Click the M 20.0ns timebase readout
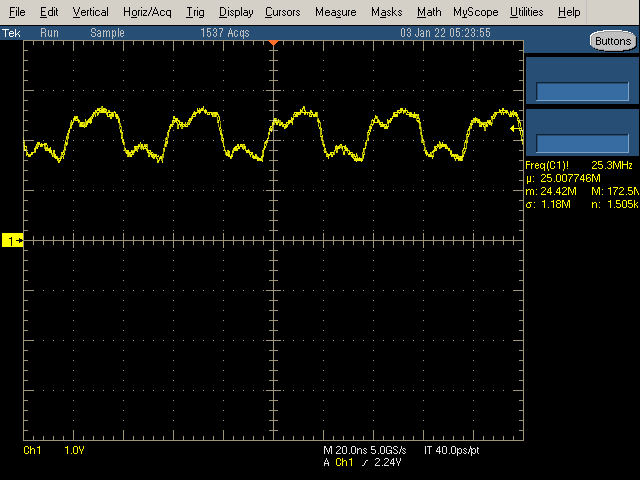 345,451
